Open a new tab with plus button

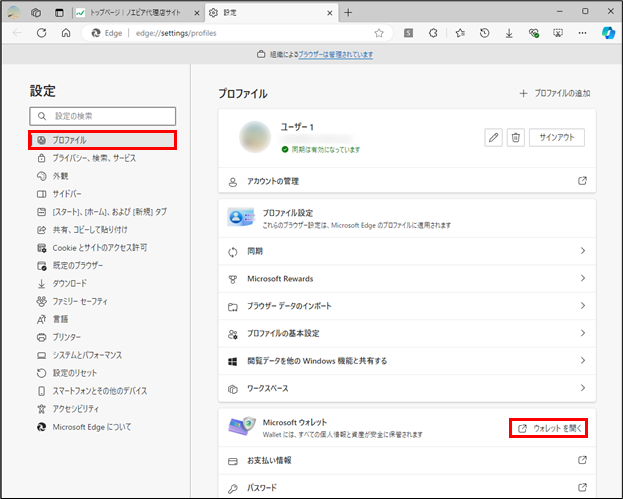[348, 13]
